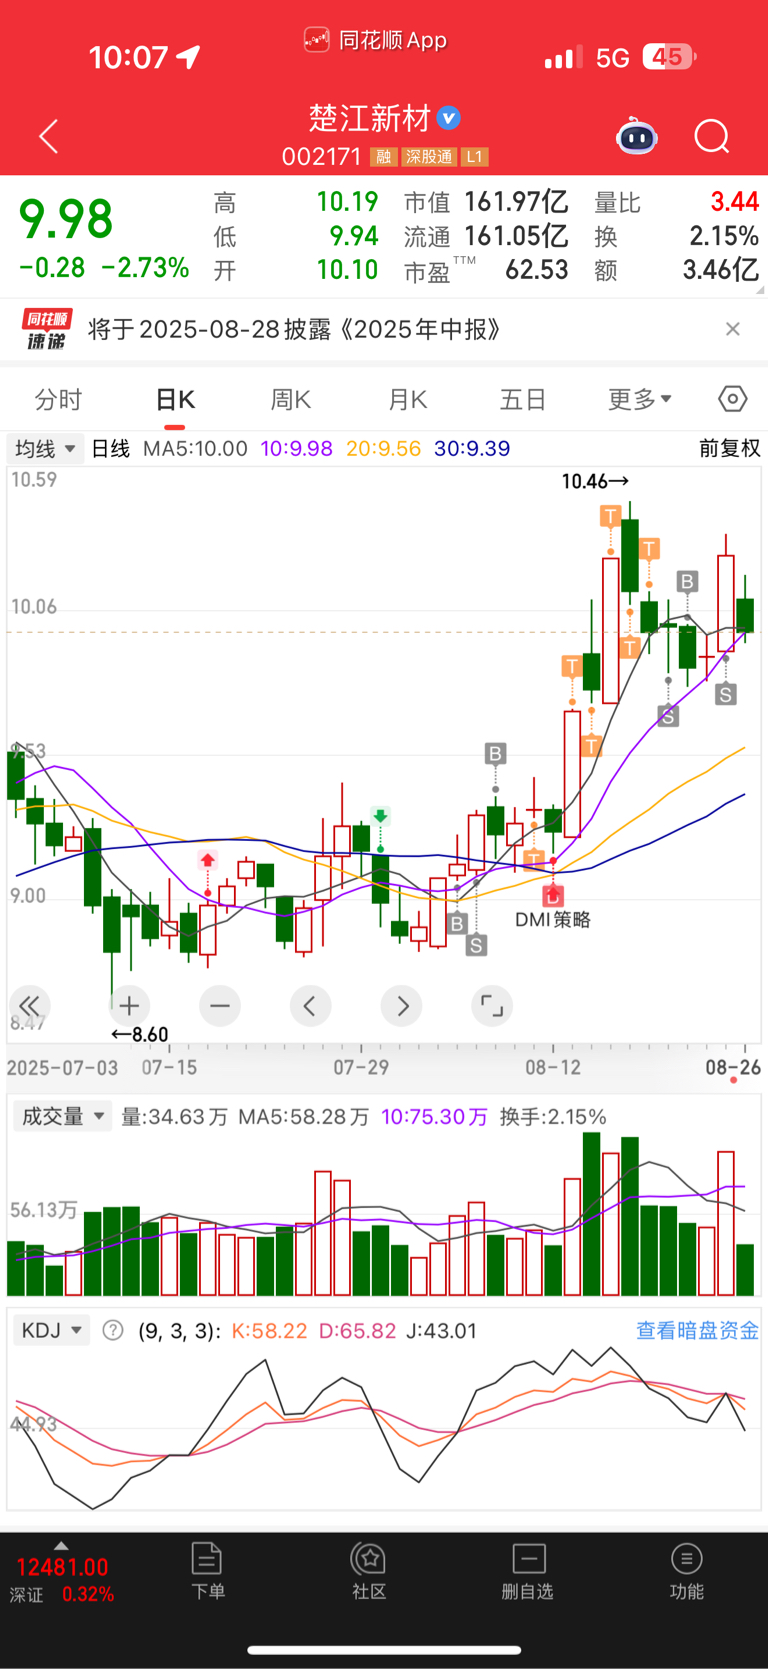Move the chart left with the arrow button

[310, 1005]
